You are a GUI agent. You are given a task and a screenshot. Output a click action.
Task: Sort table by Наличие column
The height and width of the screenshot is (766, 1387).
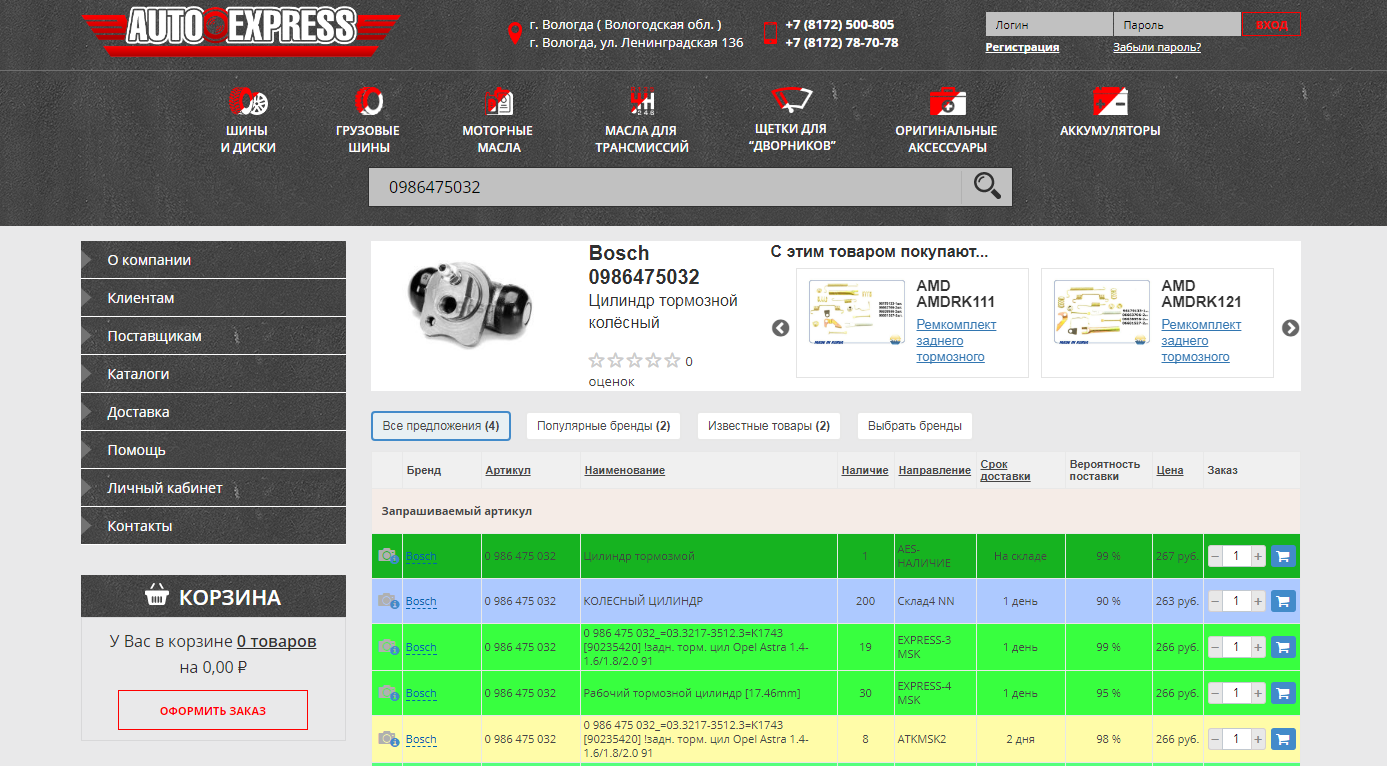(x=865, y=470)
